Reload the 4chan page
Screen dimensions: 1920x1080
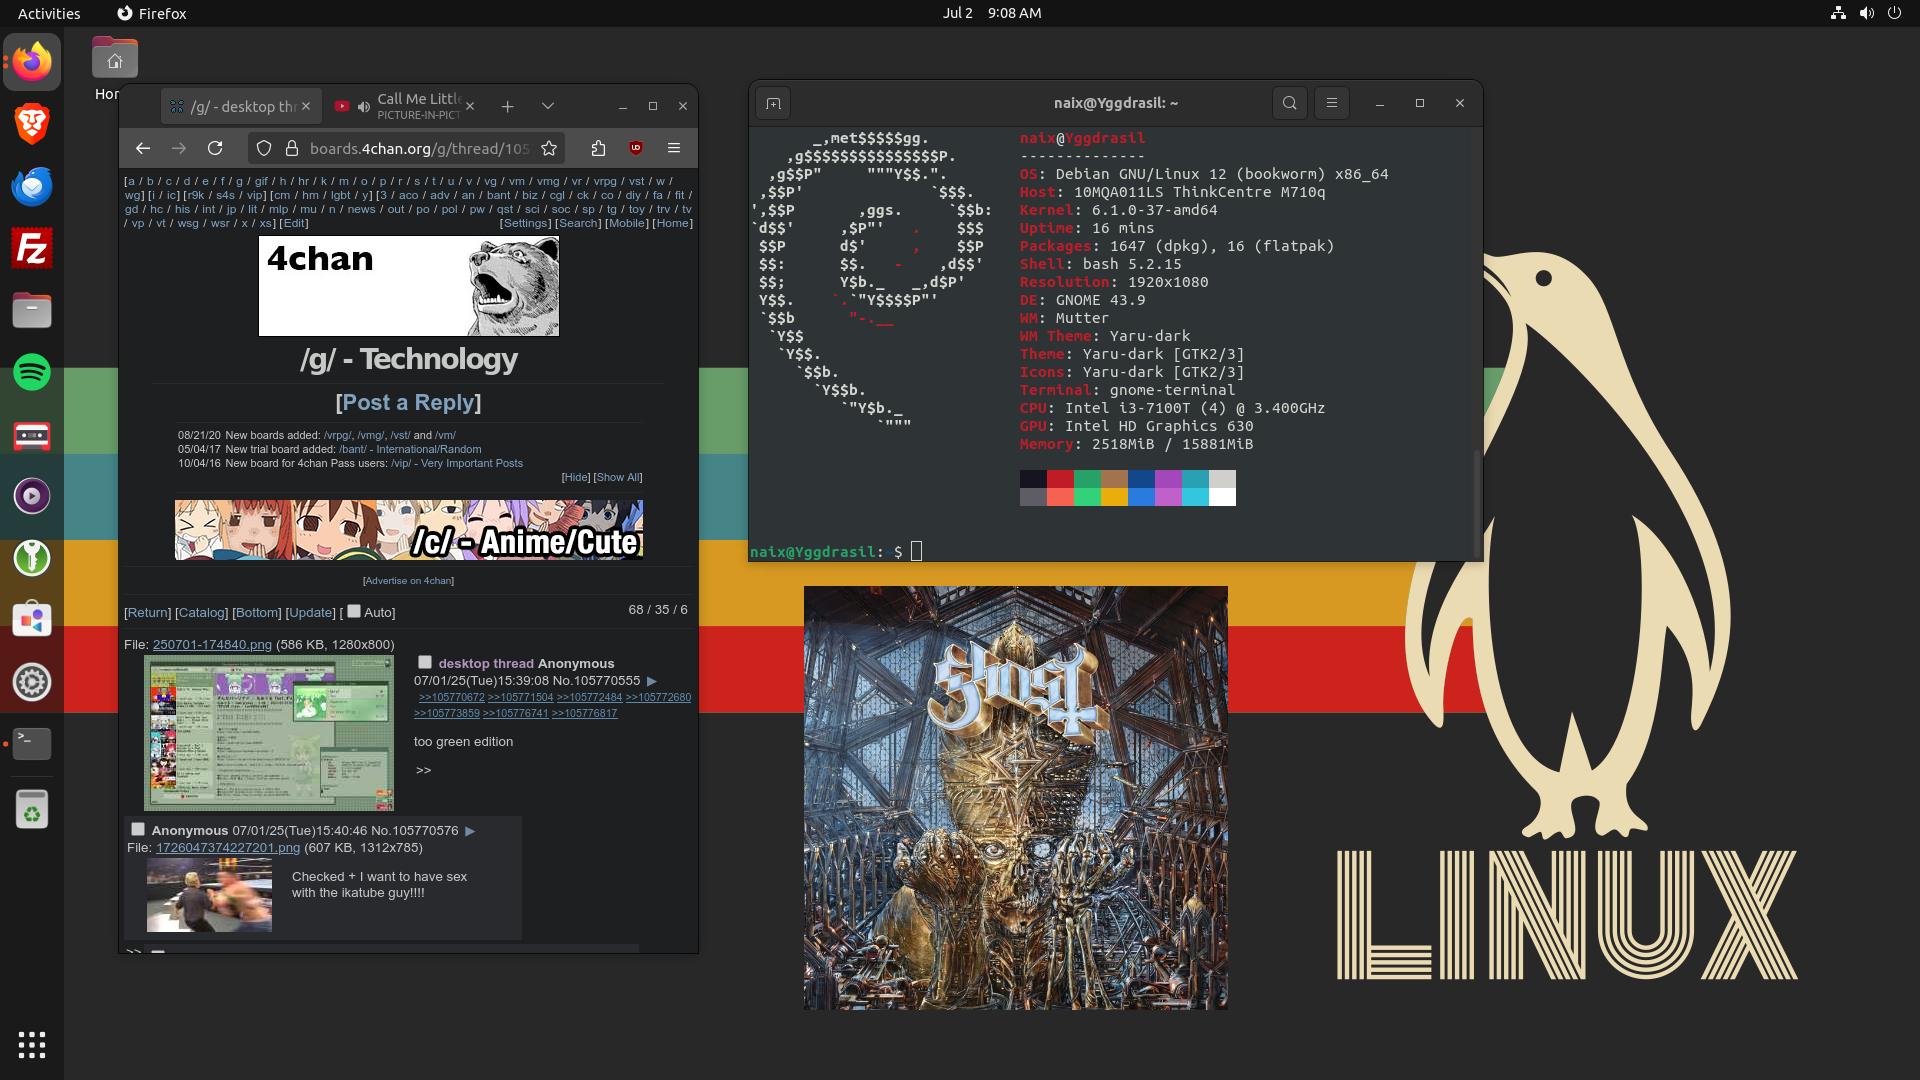point(215,148)
